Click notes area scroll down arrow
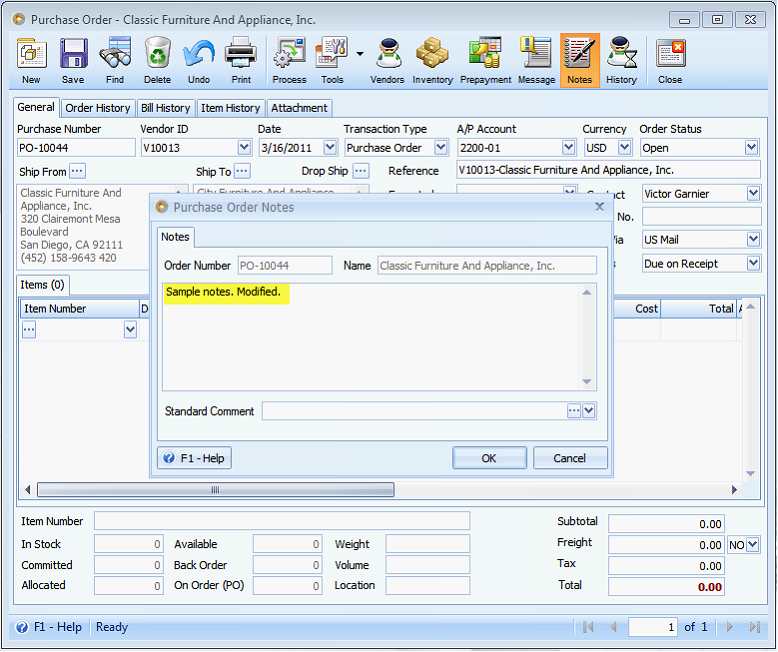 pos(586,382)
